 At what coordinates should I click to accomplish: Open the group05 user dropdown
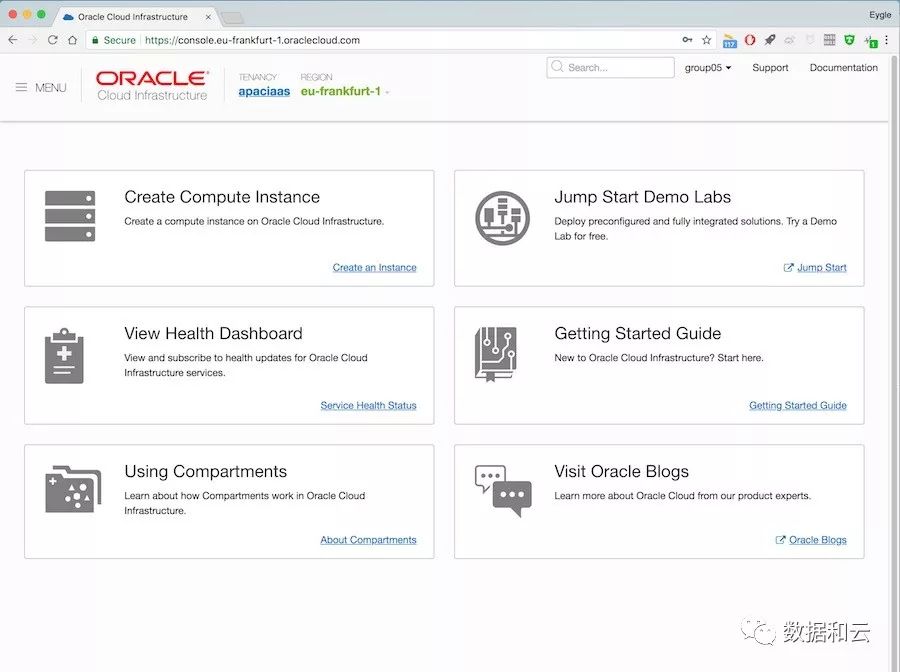pos(708,68)
